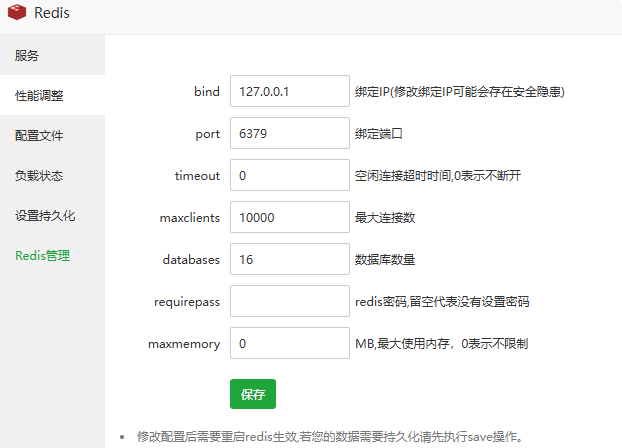This screenshot has width=622, height=448.
Task: Open the green Redis管理 tab
Action: coord(42,256)
